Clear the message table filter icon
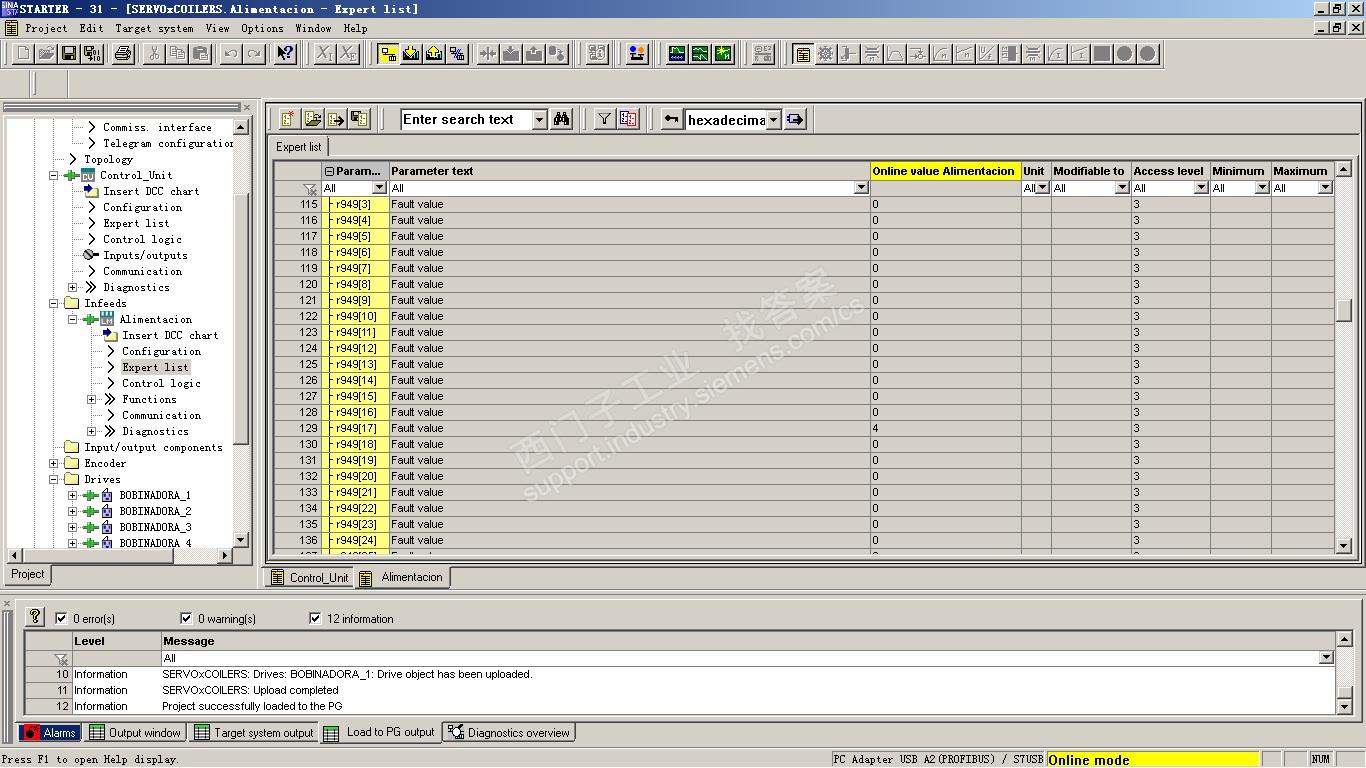 coord(61,658)
